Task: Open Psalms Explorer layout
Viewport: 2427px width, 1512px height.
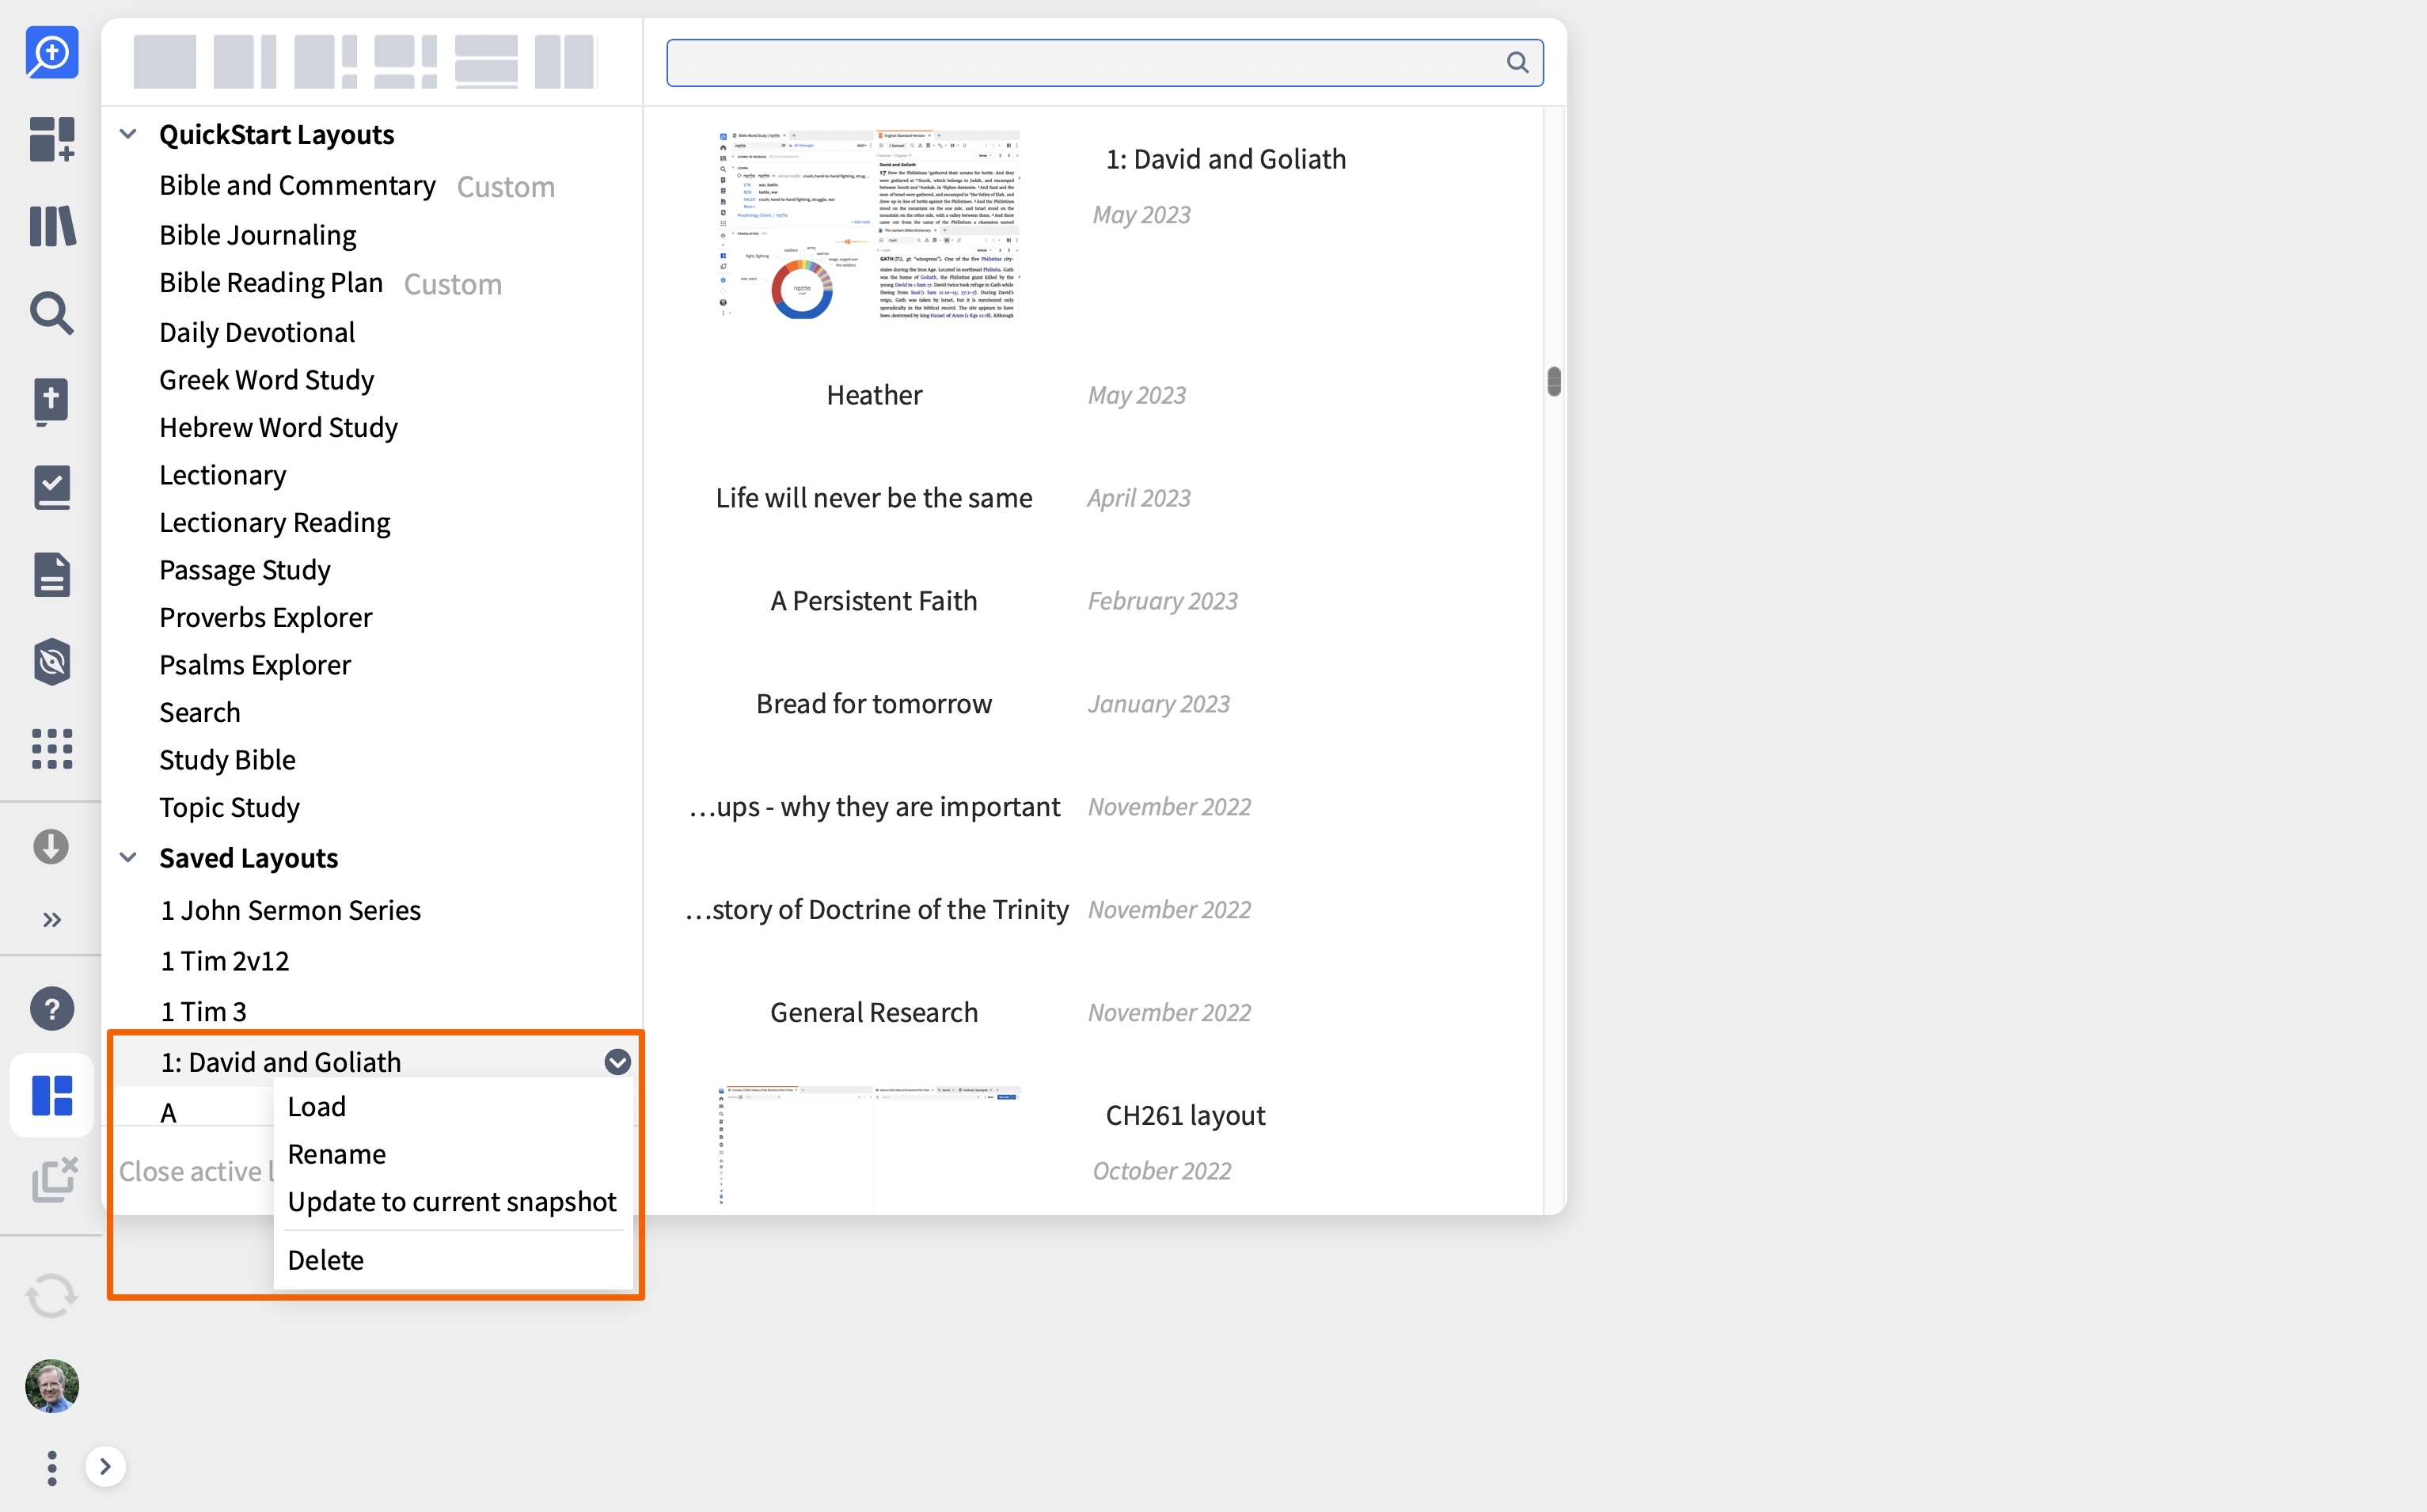Action: coord(255,665)
